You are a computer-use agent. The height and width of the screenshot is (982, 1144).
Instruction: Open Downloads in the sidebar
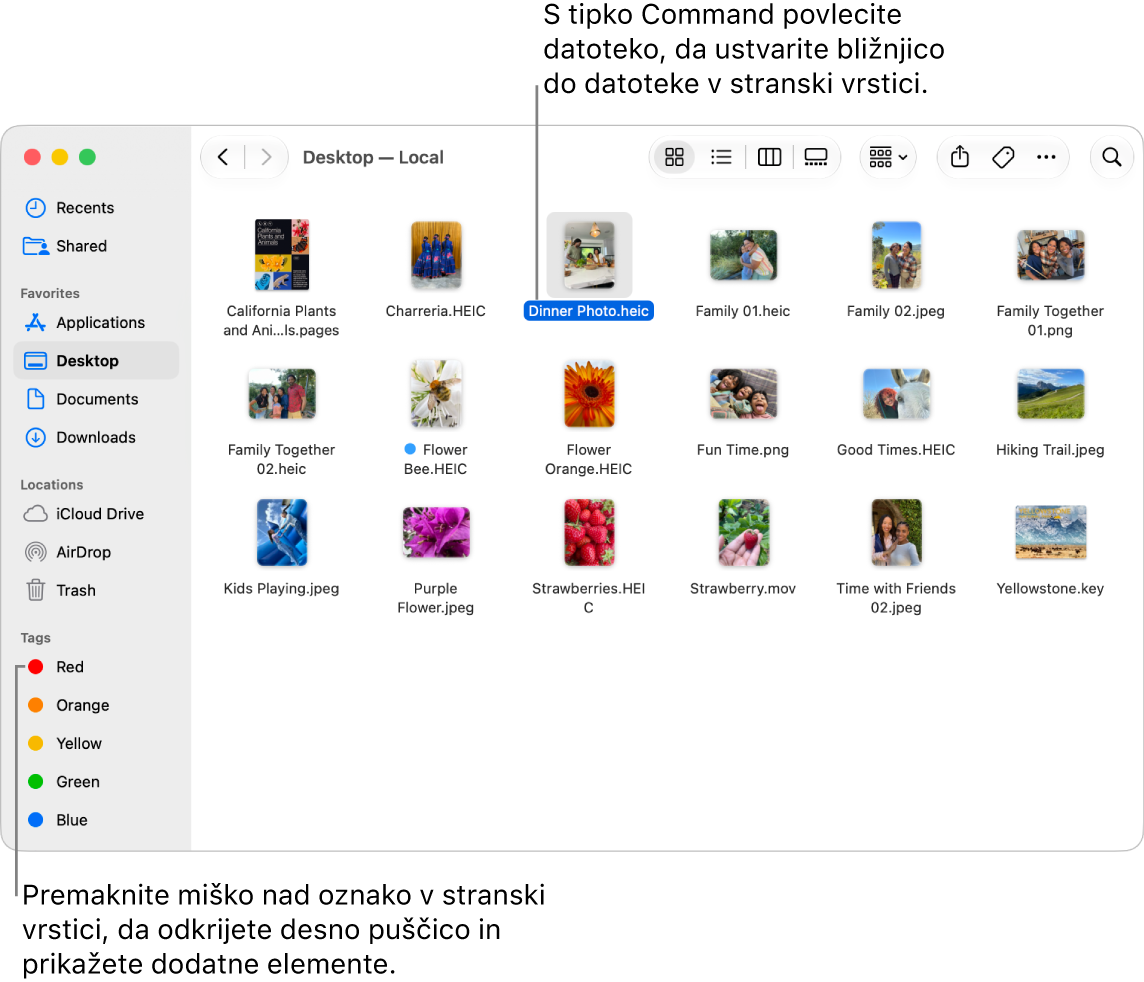96,437
